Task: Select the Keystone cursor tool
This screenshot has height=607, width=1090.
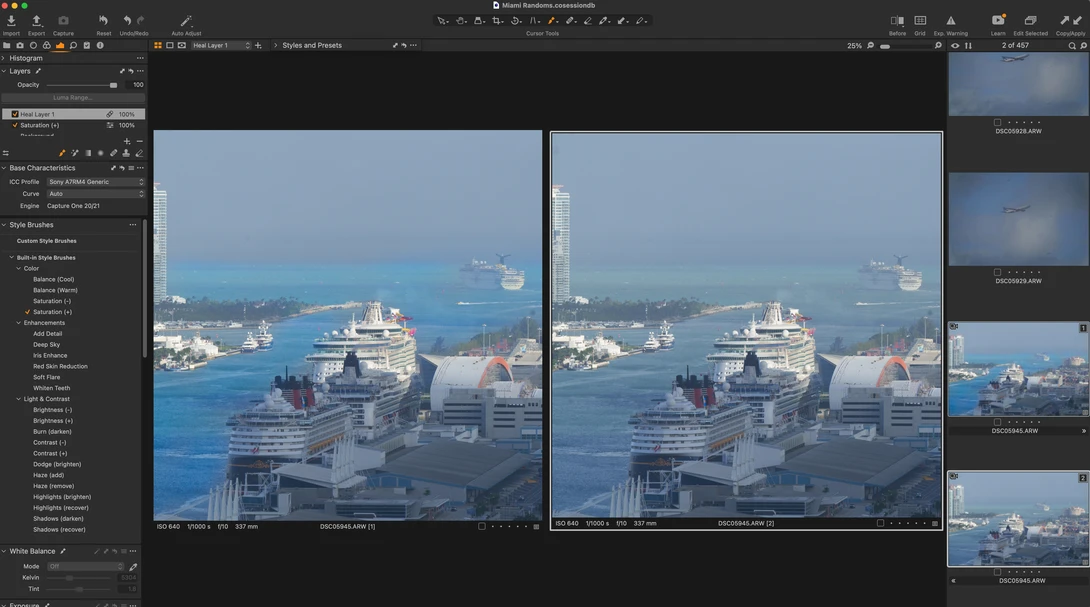Action: (x=534, y=21)
